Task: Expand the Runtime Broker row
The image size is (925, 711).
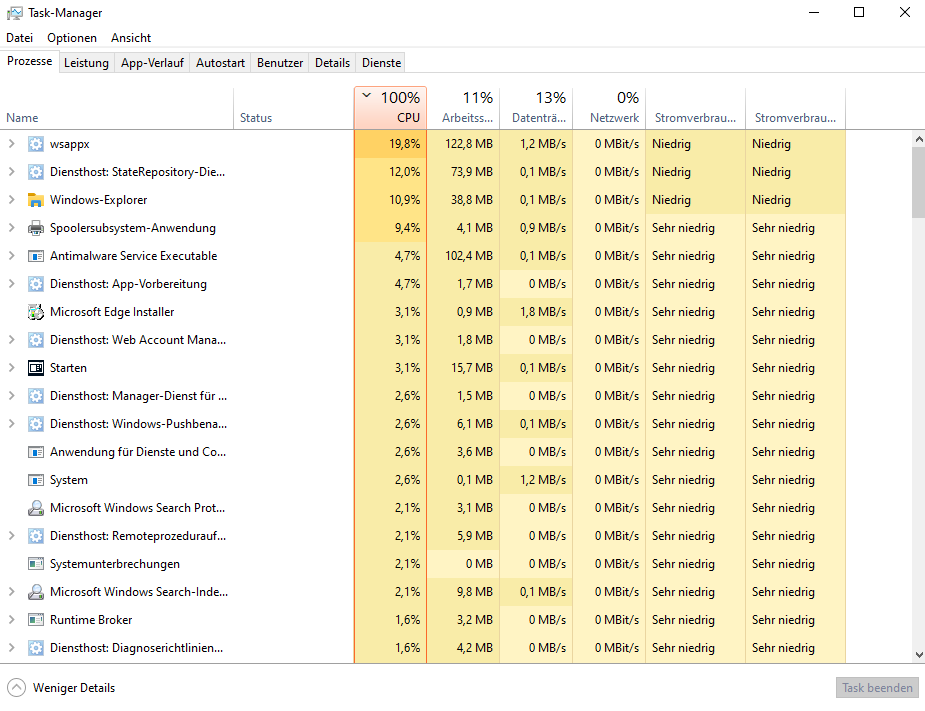Action: tap(11, 620)
